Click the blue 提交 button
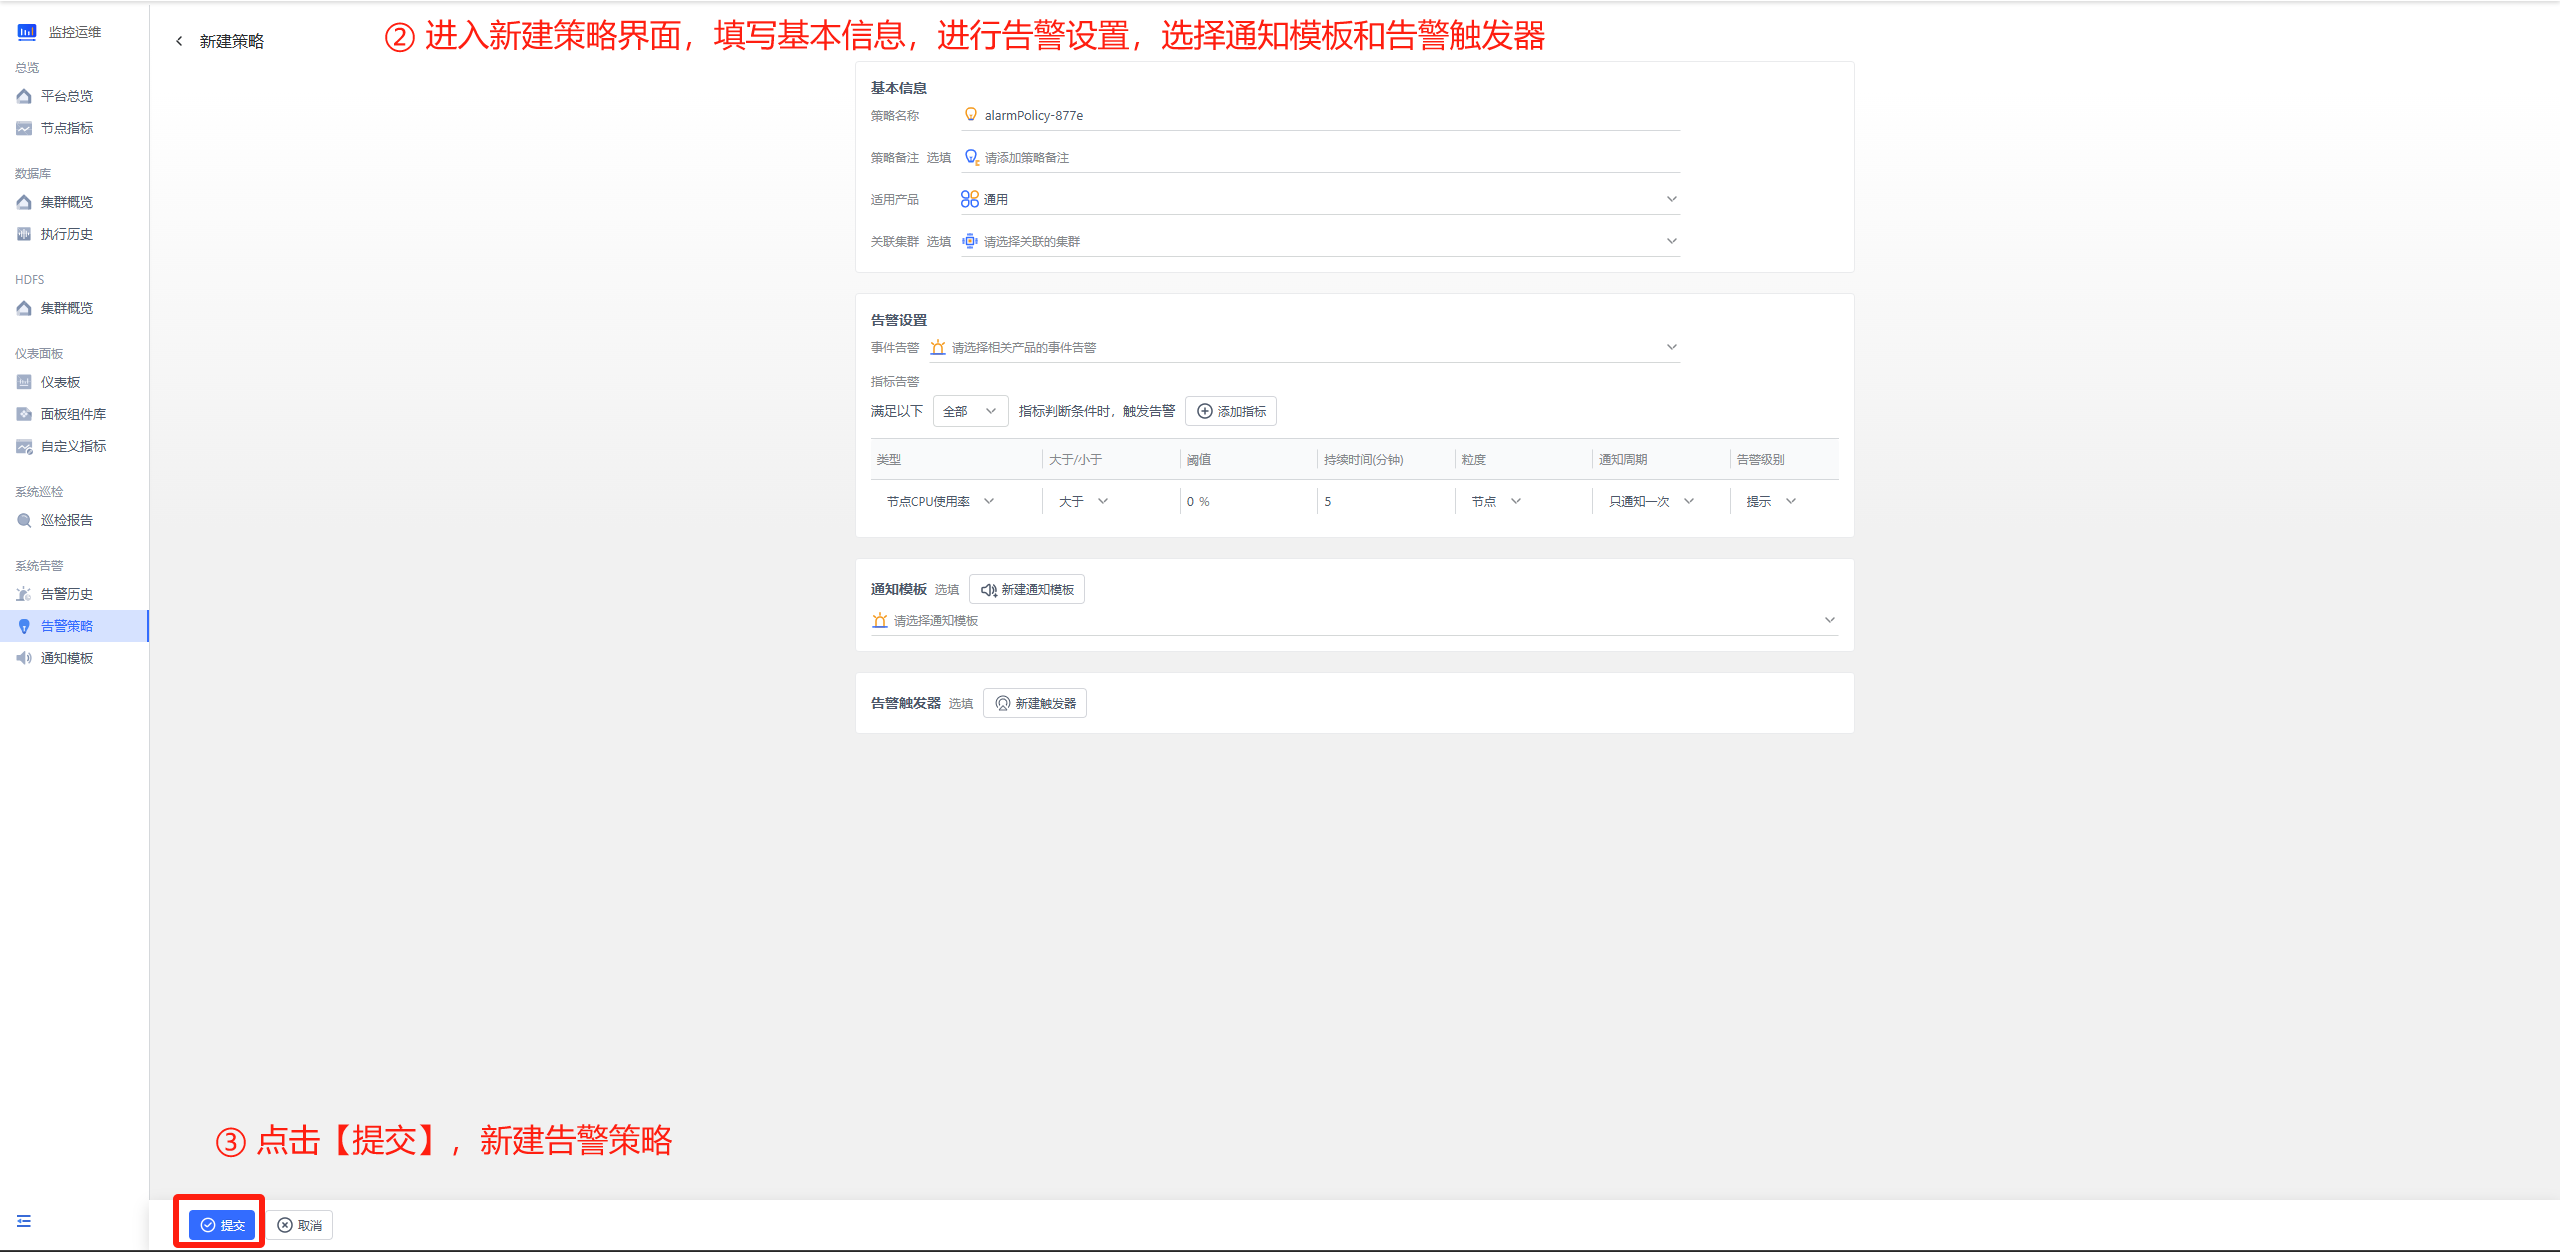2560x1252 pixels. coord(222,1225)
